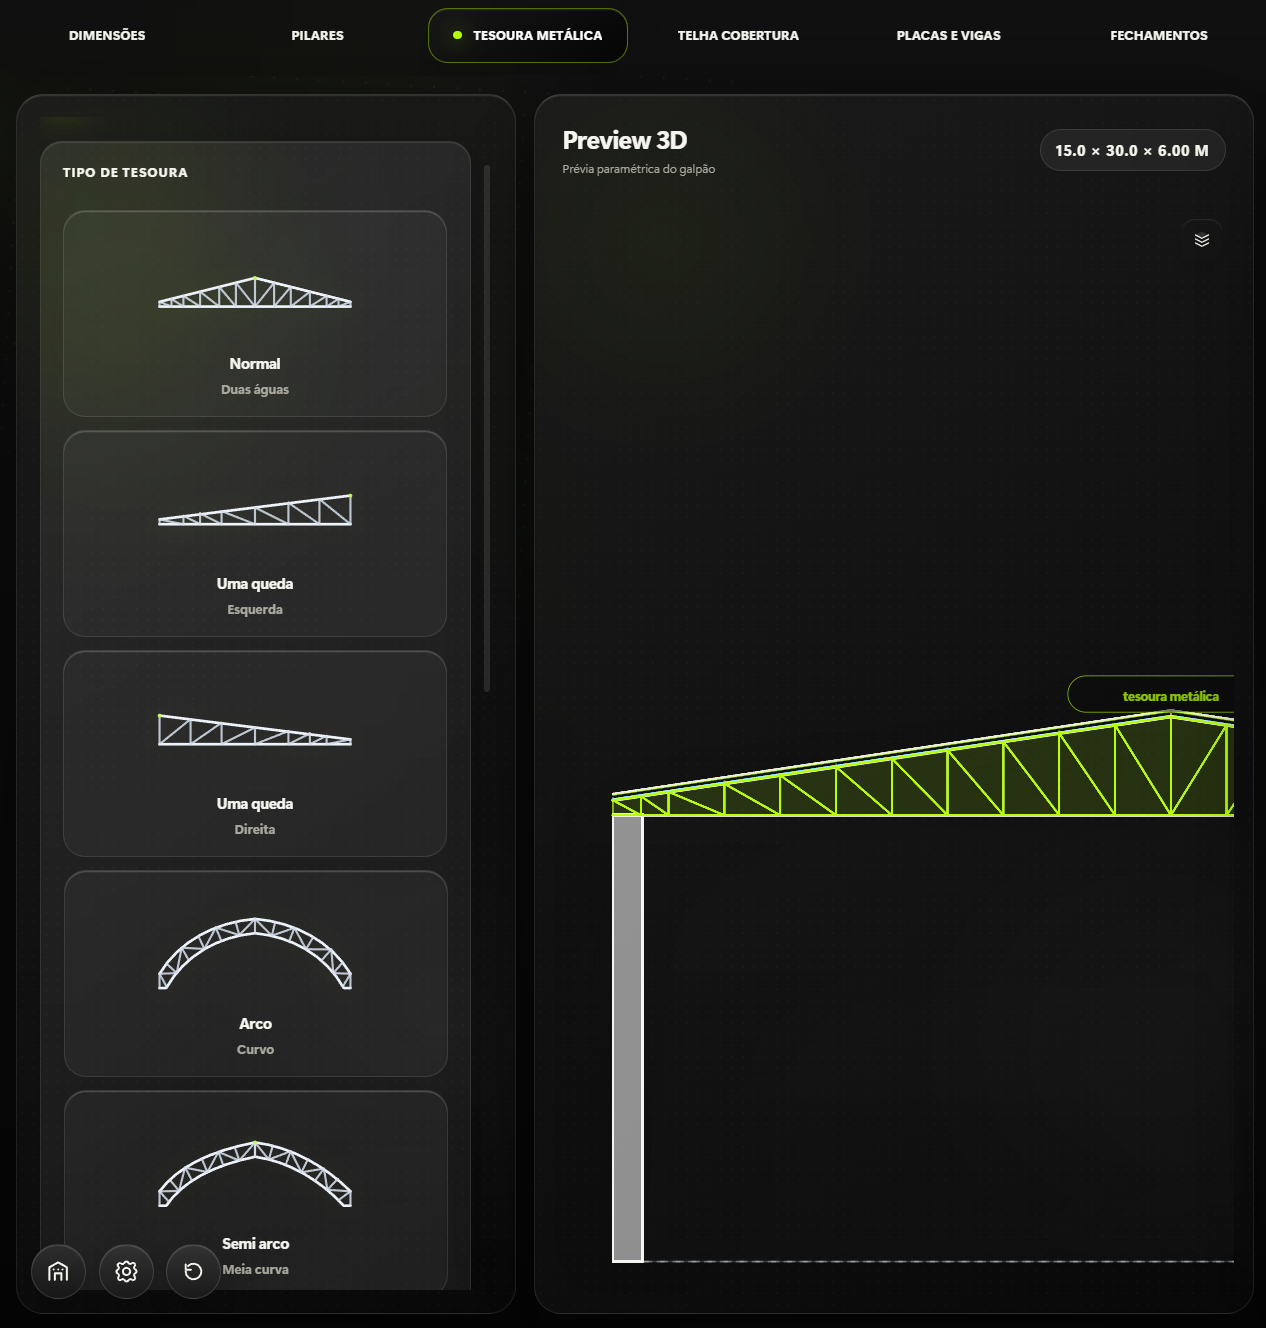1266x1328 pixels.
Task: Click the gray pillar in preview
Action: pos(628,1039)
